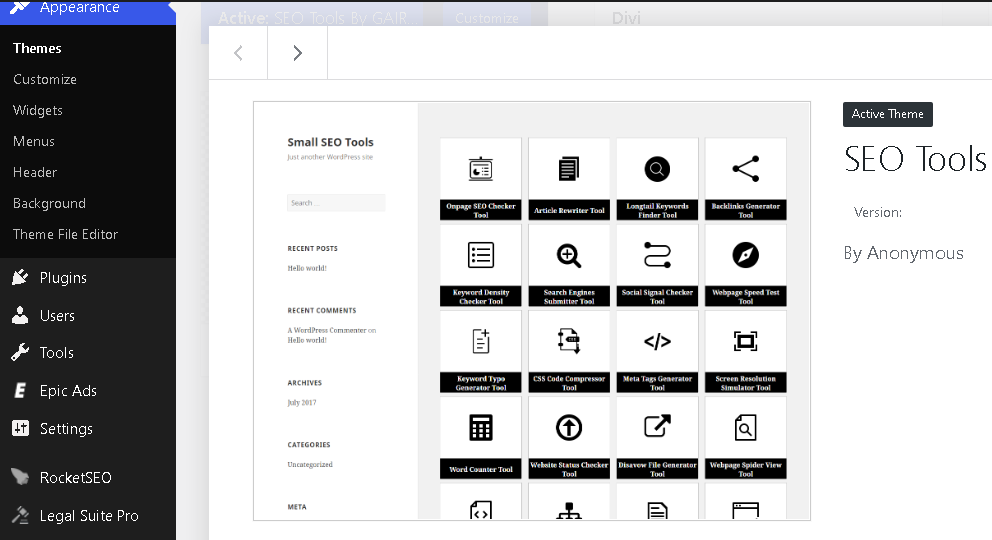Click the Meta Tags Generator code icon
Image resolution: width=992 pixels, height=540 pixels.
pyautogui.click(x=657, y=341)
